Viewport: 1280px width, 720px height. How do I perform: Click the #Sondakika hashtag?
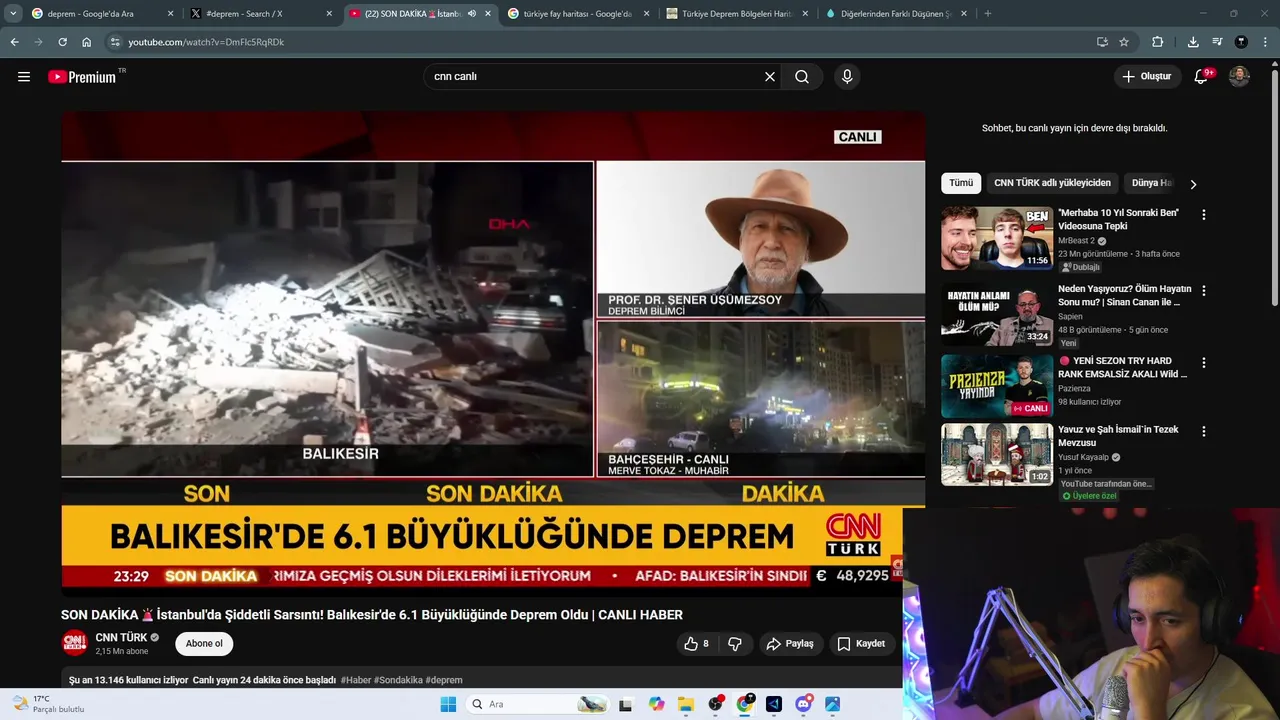click(398, 680)
